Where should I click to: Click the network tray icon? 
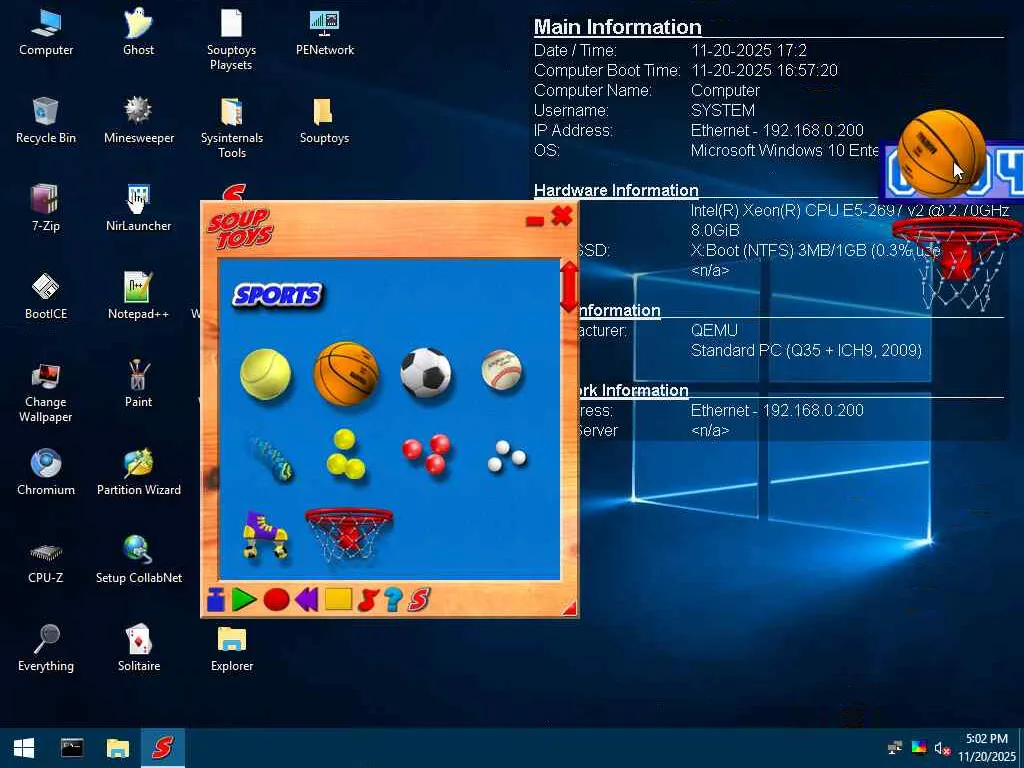[895, 748]
